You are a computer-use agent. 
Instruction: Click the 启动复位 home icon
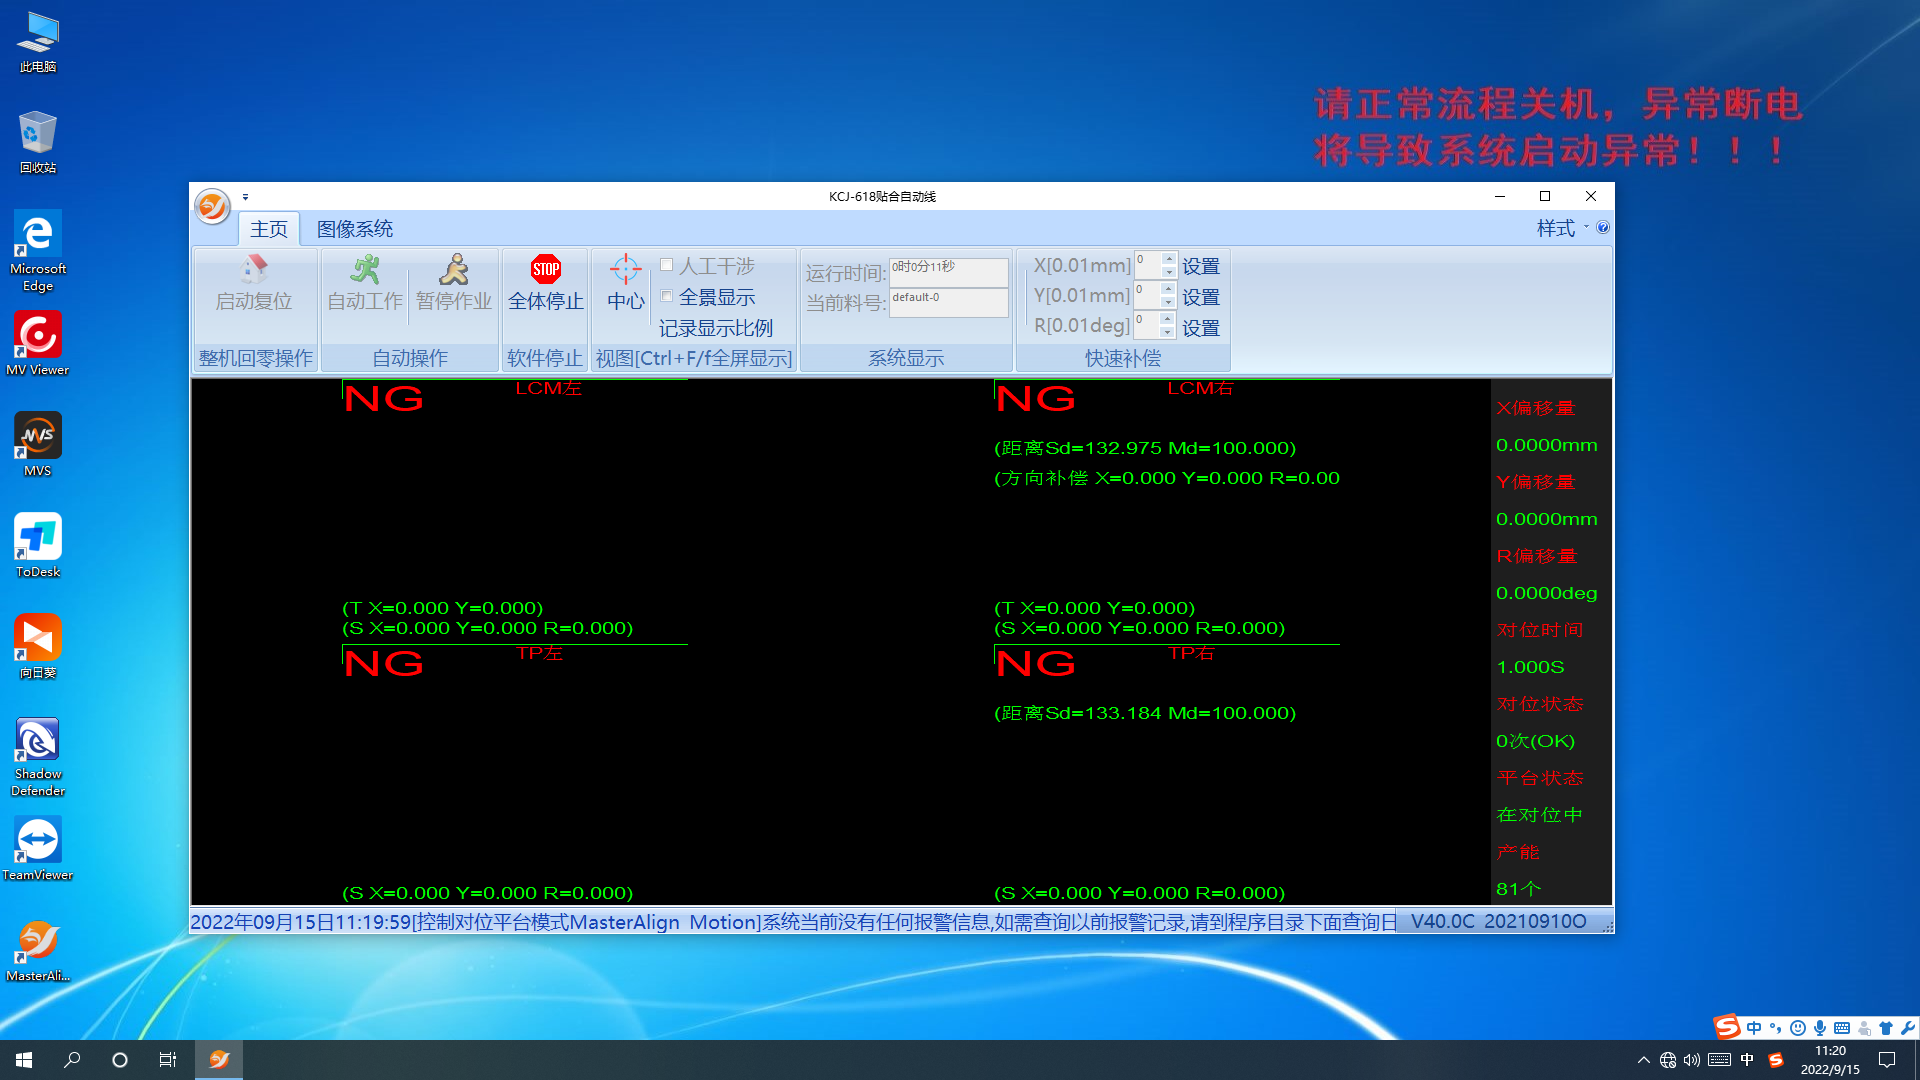point(254,269)
